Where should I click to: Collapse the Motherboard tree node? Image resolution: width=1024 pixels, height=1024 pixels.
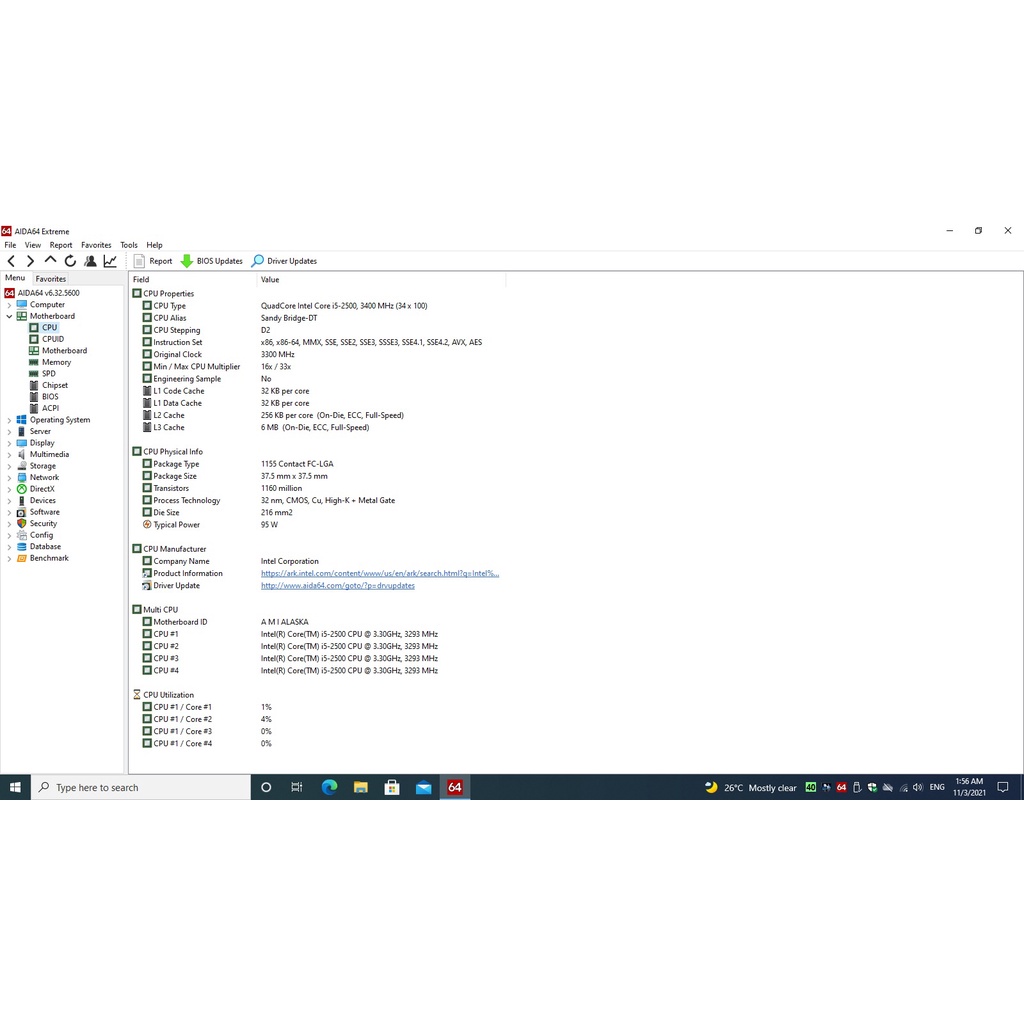[x=9, y=316]
